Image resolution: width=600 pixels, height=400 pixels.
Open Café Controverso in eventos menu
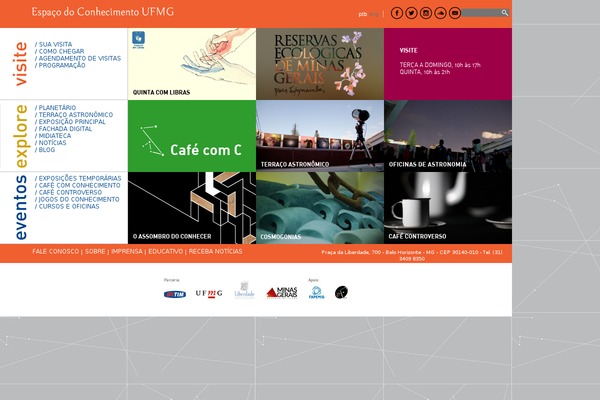click(68, 192)
